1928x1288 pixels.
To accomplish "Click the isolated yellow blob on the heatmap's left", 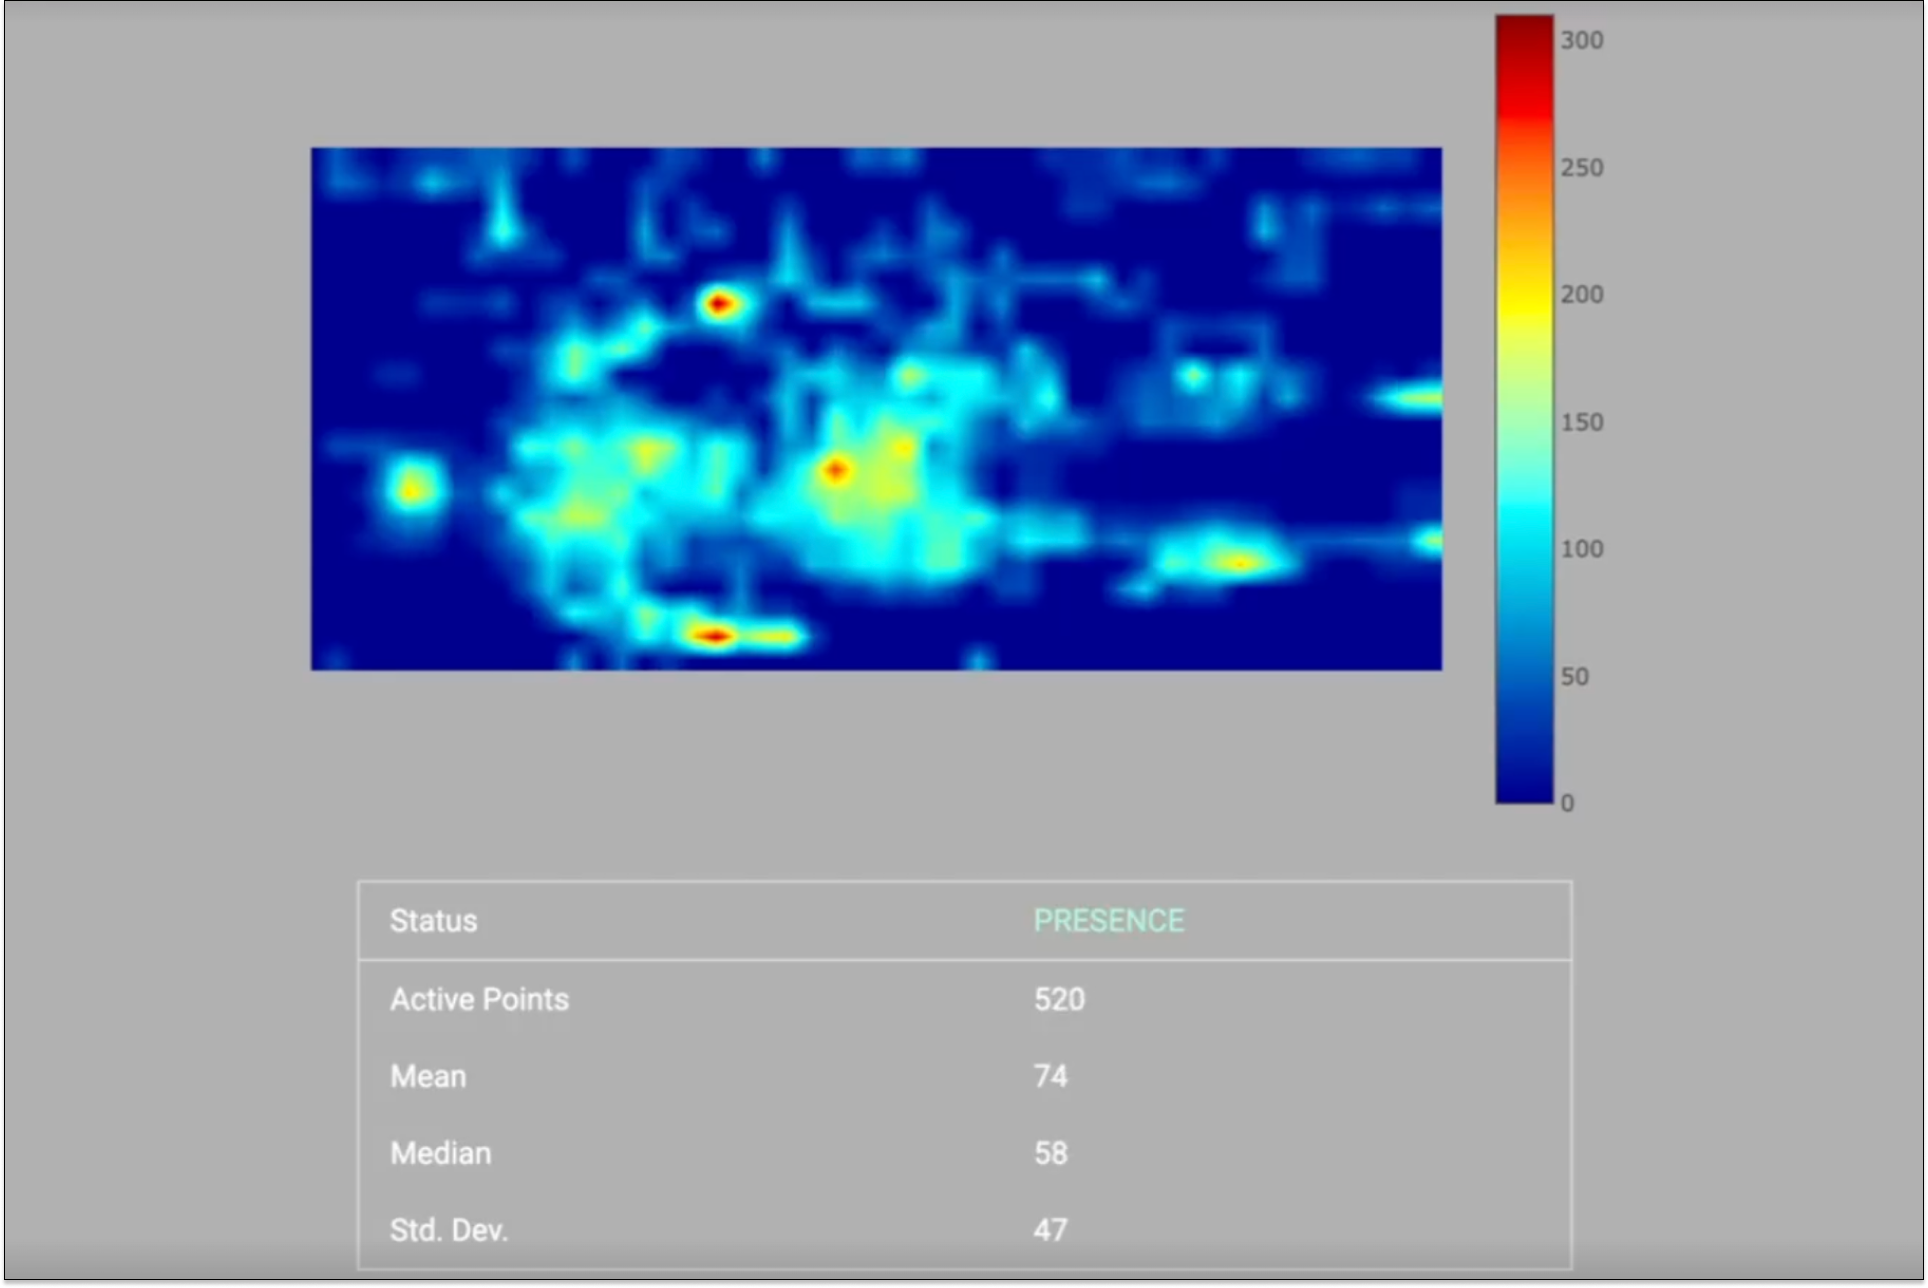I will [411, 490].
